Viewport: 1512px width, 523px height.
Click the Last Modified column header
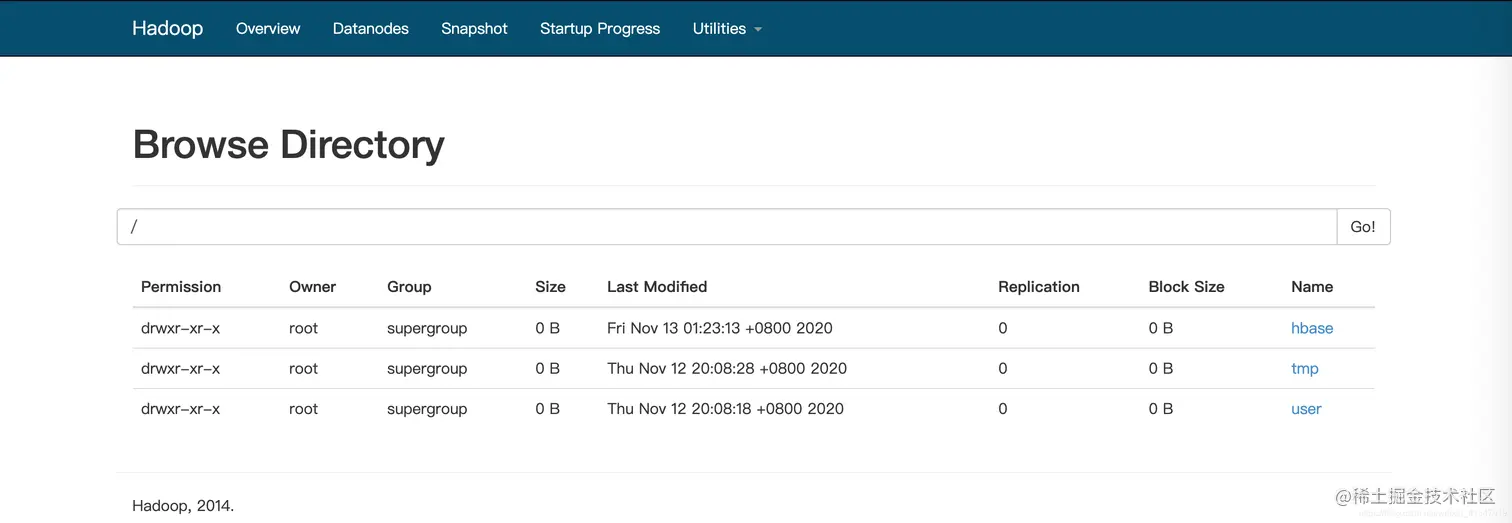coord(657,286)
